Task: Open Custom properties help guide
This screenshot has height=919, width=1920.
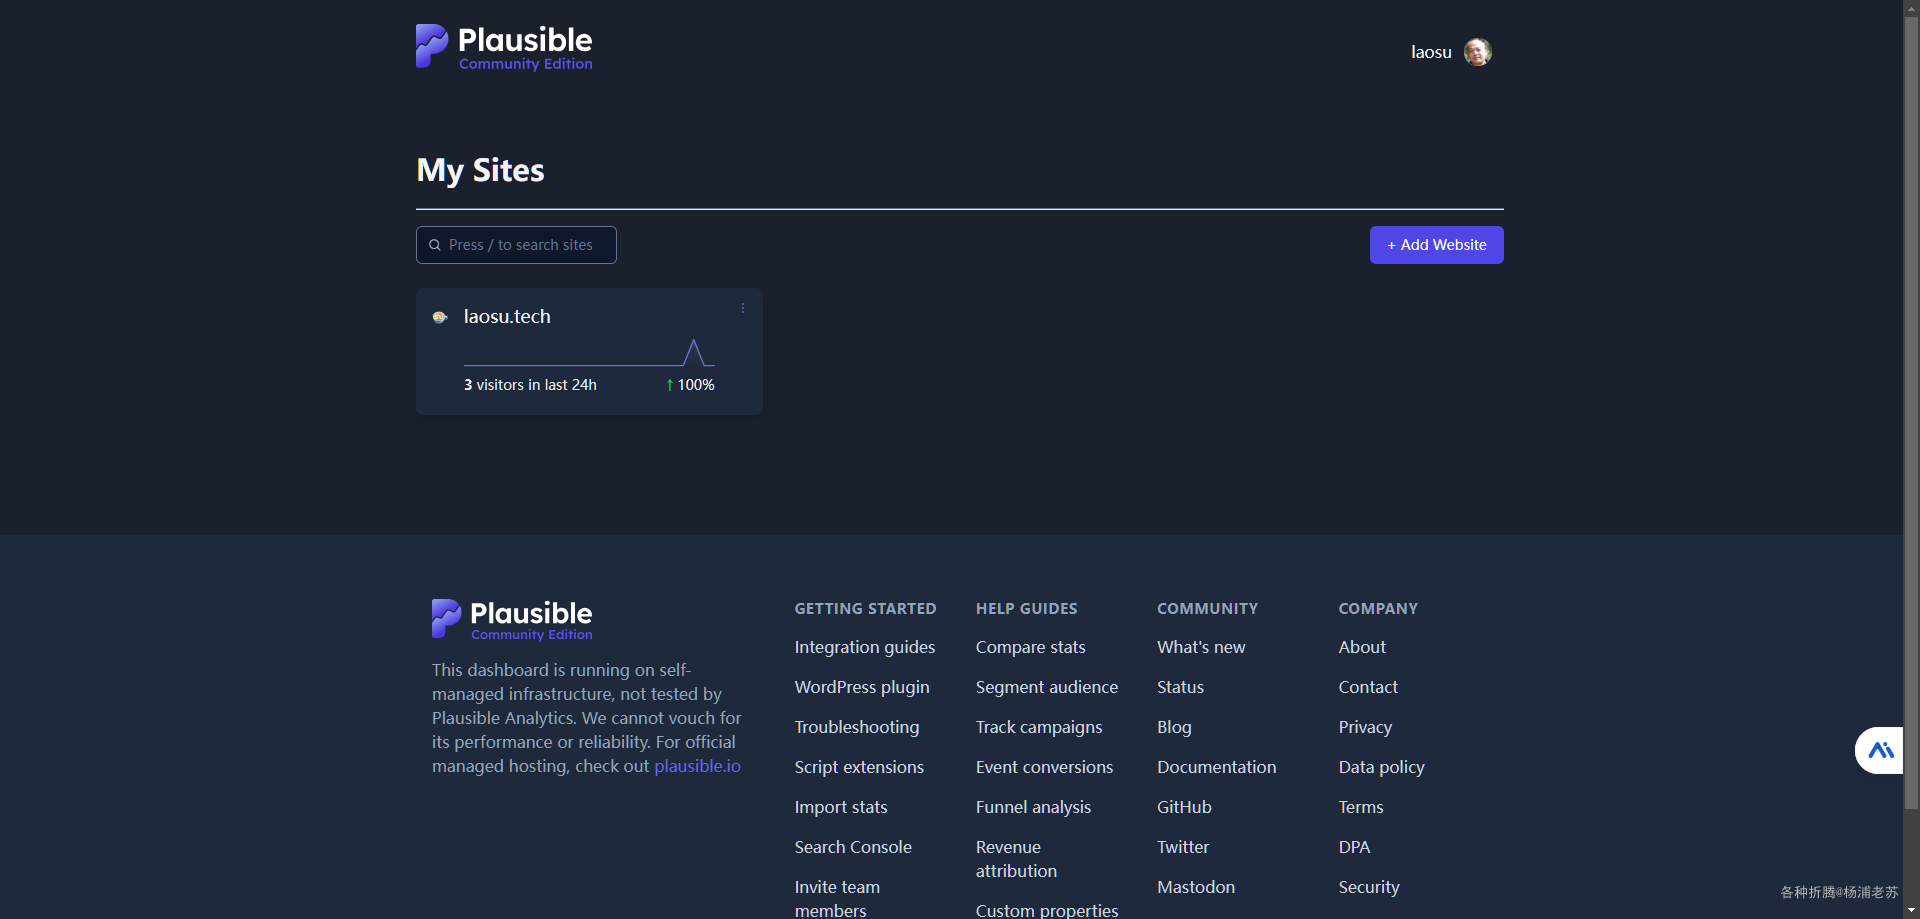Action: [x=1047, y=910]
